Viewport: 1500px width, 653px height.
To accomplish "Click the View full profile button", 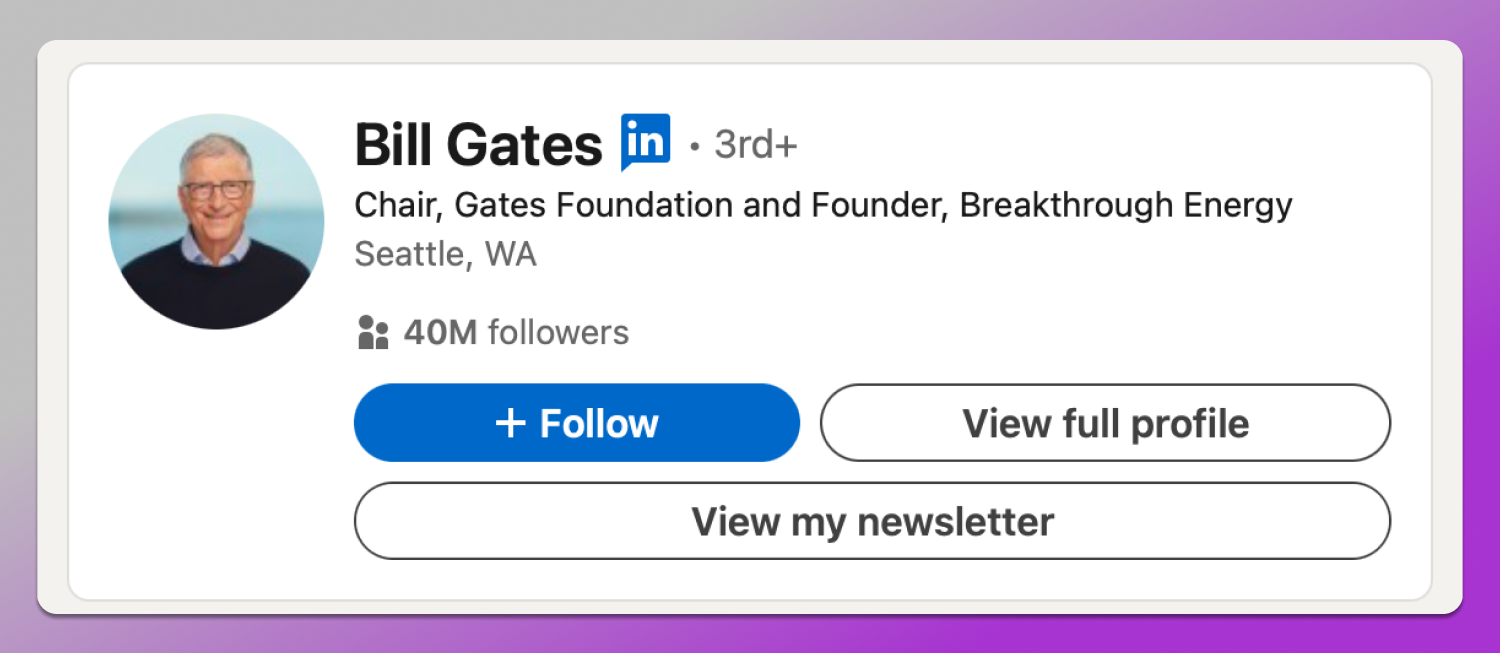I will tap(1105, 422).
